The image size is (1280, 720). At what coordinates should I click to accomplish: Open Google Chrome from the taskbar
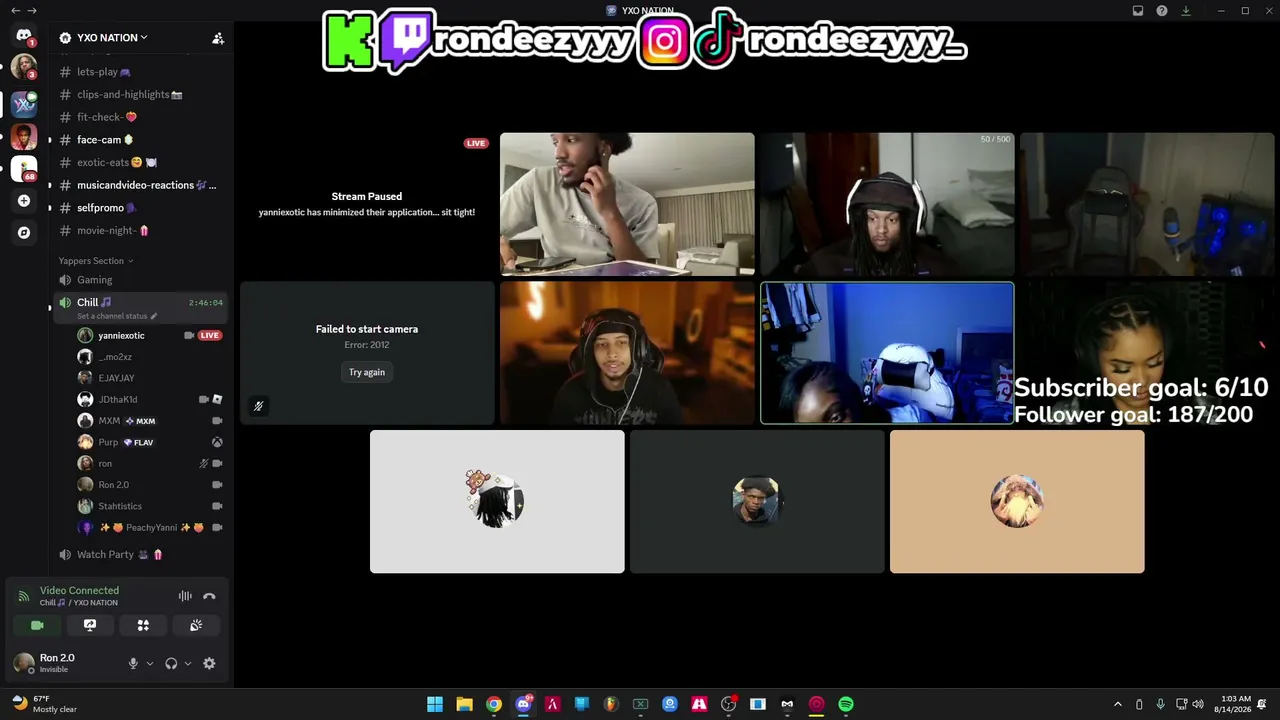[494, 704]
